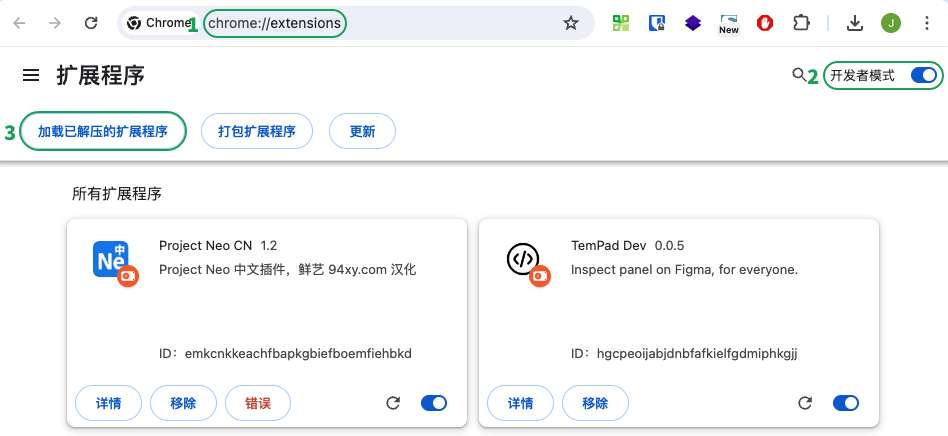Screen dimensions: 948x436
Task: Turn off the 开发者模式 toggle
Action: pyautogui.click(x=924, y=76)
